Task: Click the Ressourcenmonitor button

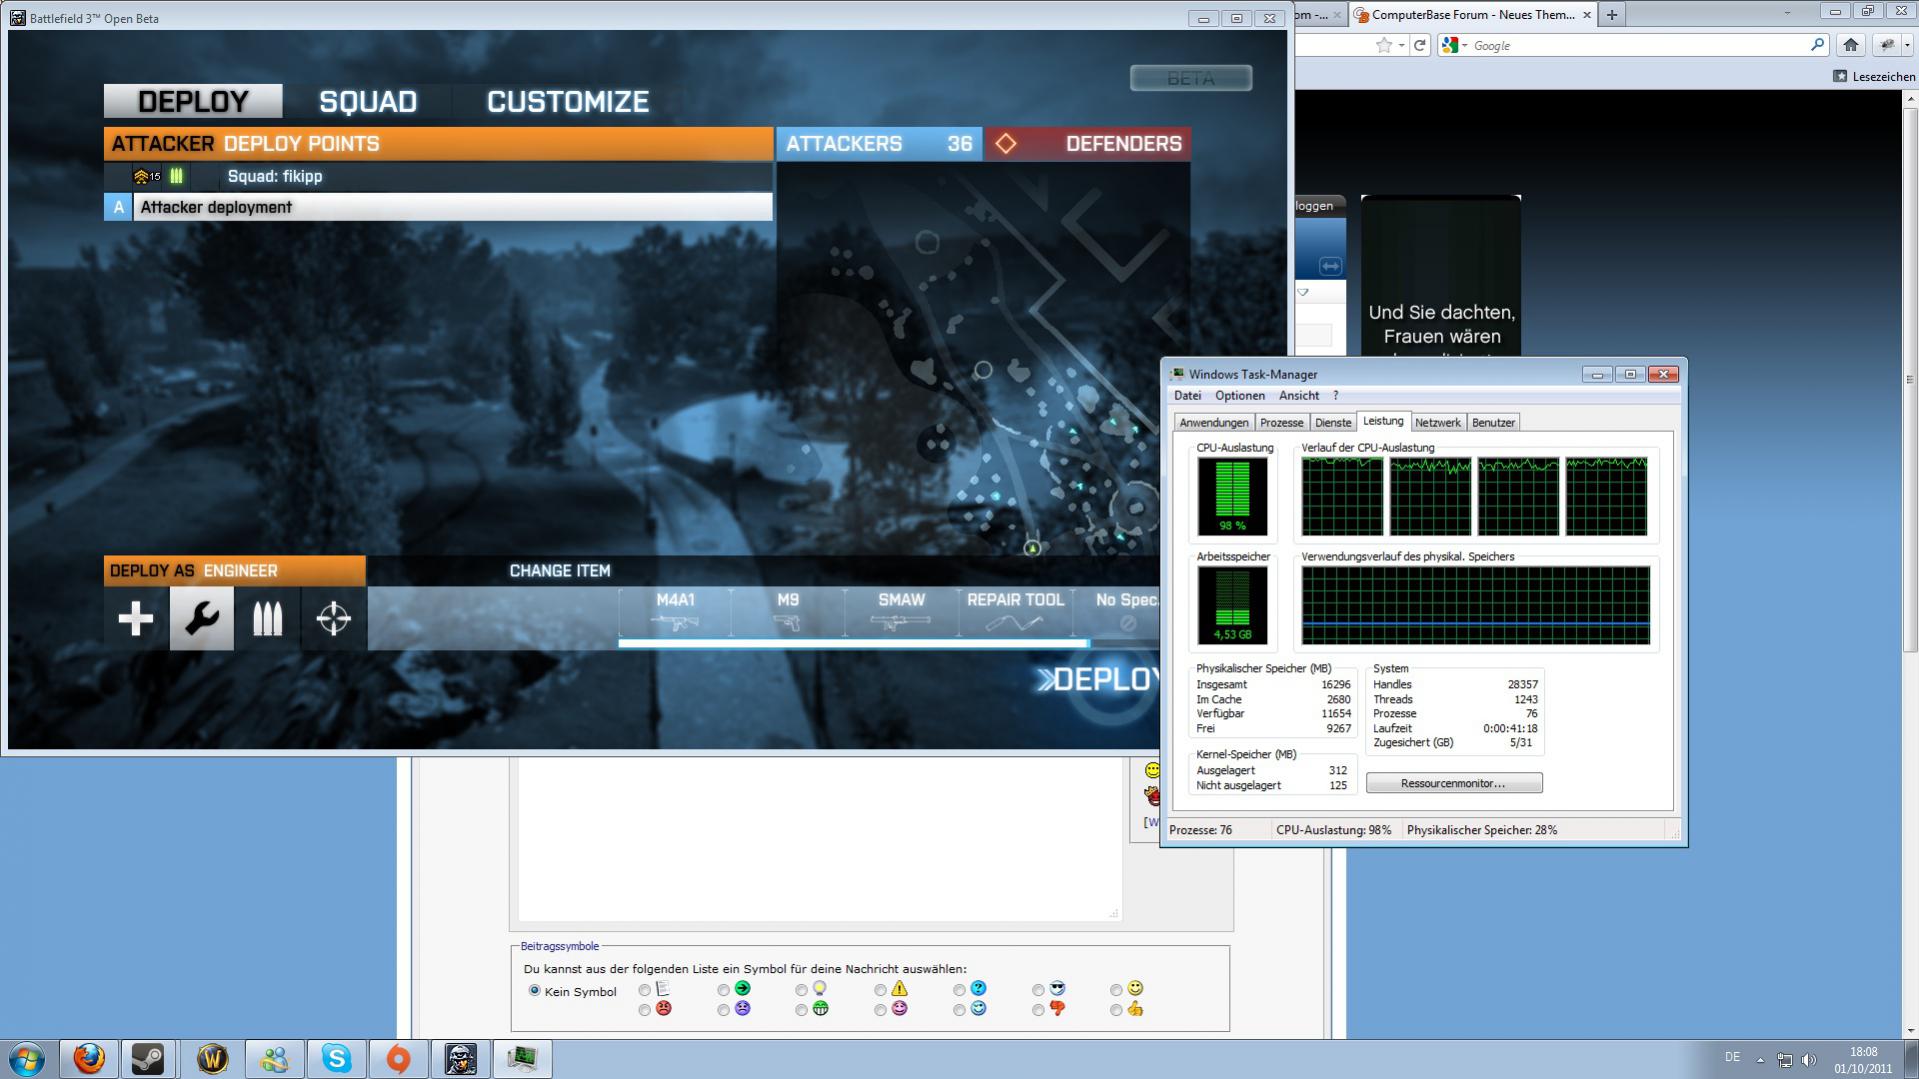Action: click(x=1454, y=783)
